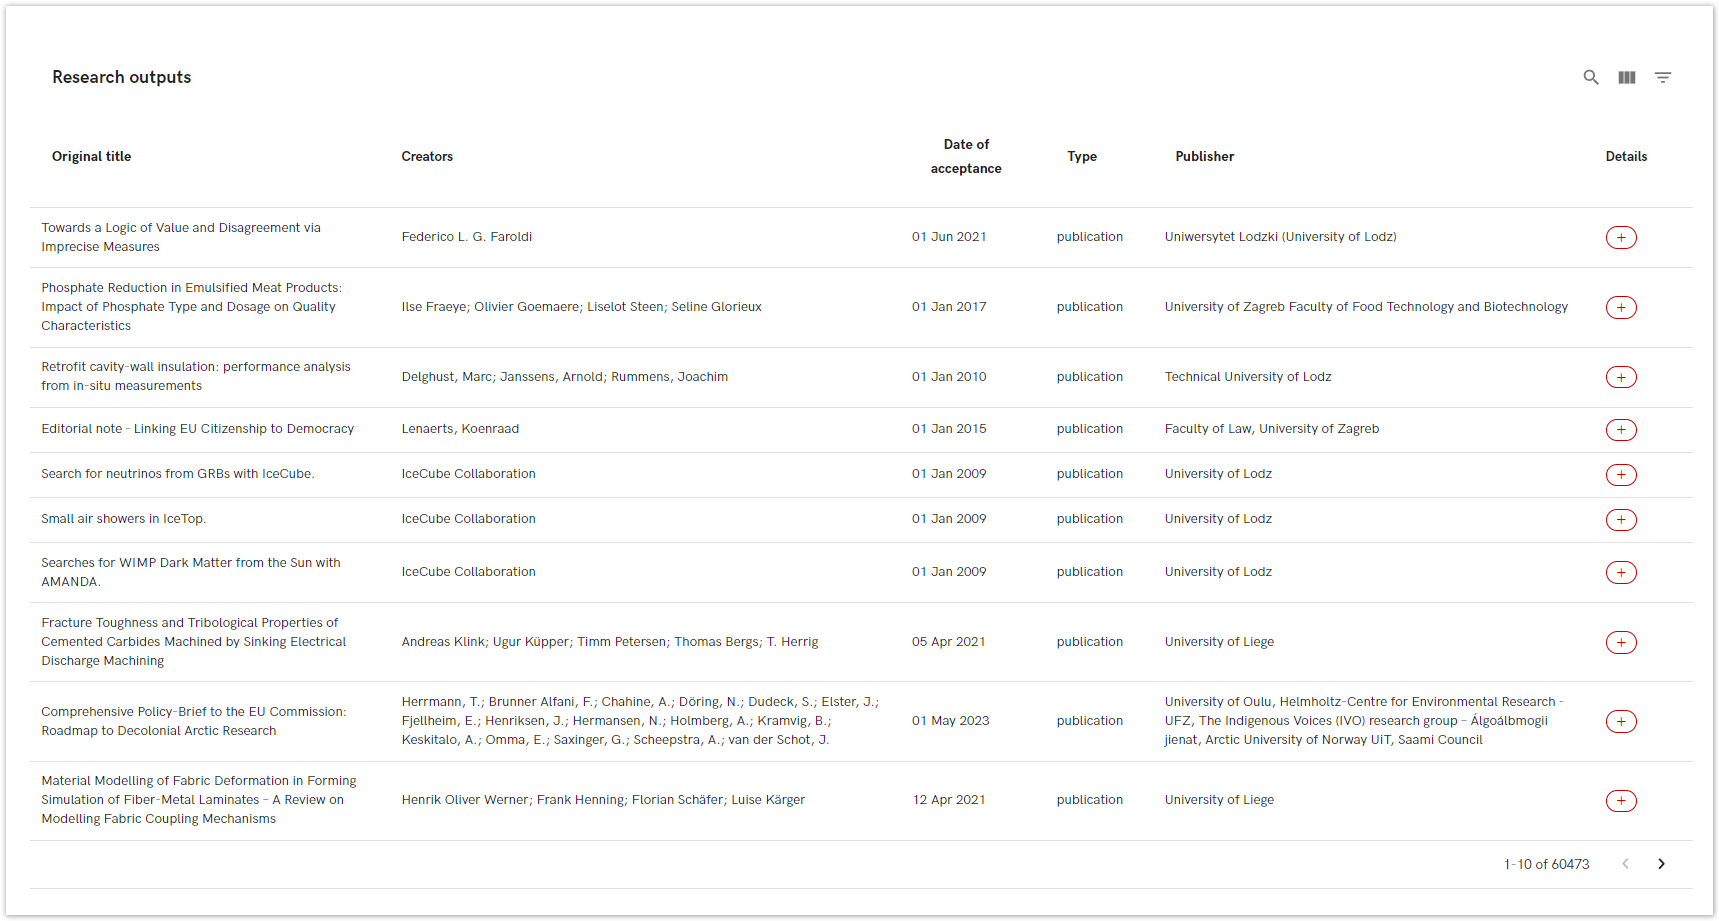
Task: Show details for WIMP Dark Matter row
Action: (1620, 572)
